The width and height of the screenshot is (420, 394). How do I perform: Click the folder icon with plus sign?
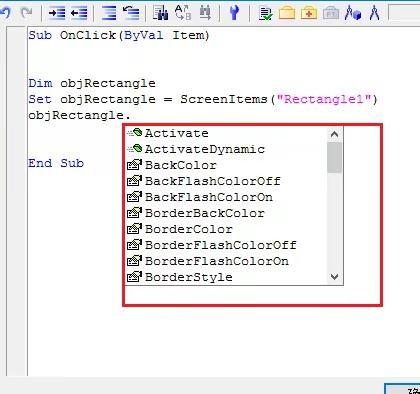pos(309,13)
